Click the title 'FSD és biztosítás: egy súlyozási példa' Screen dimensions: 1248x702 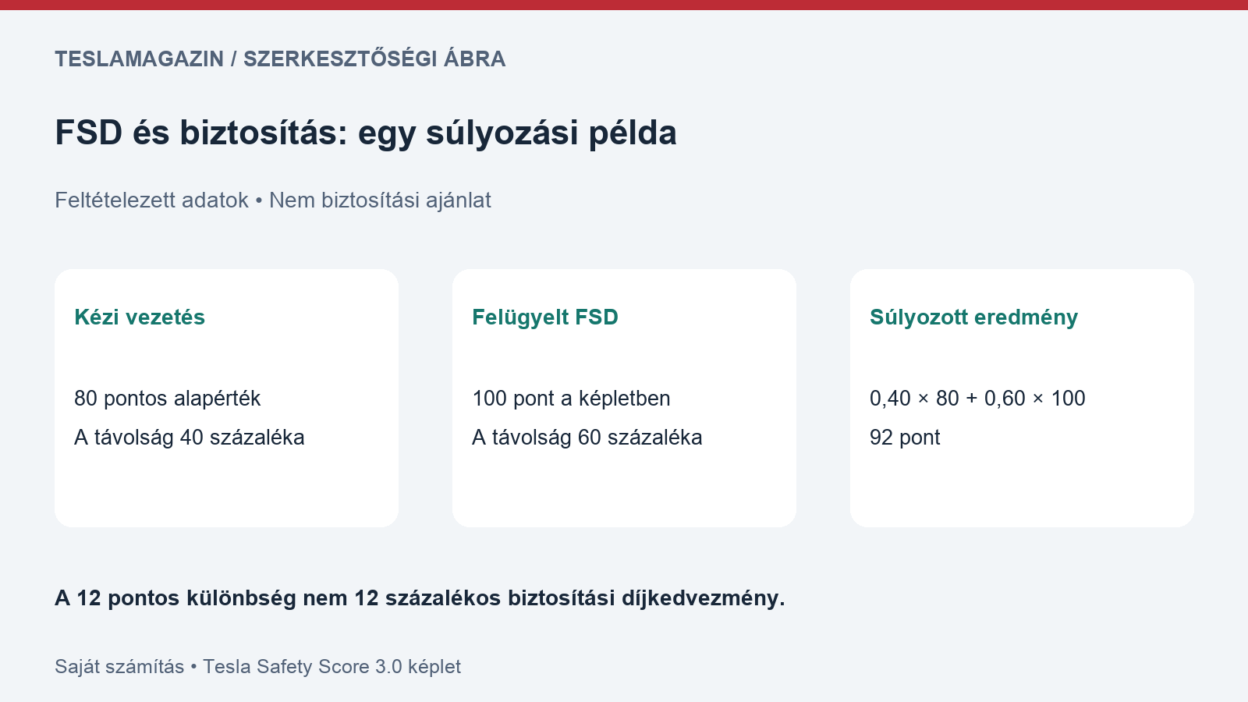tap(366, 133)
